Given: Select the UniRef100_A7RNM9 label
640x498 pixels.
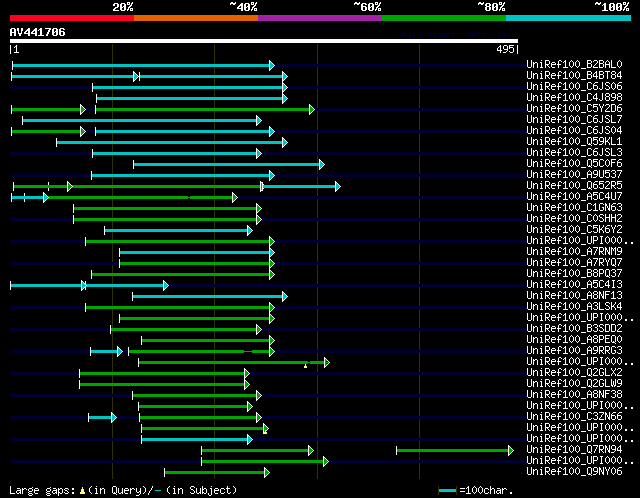Looking at the screenshot, I should (x=574, y=252).
